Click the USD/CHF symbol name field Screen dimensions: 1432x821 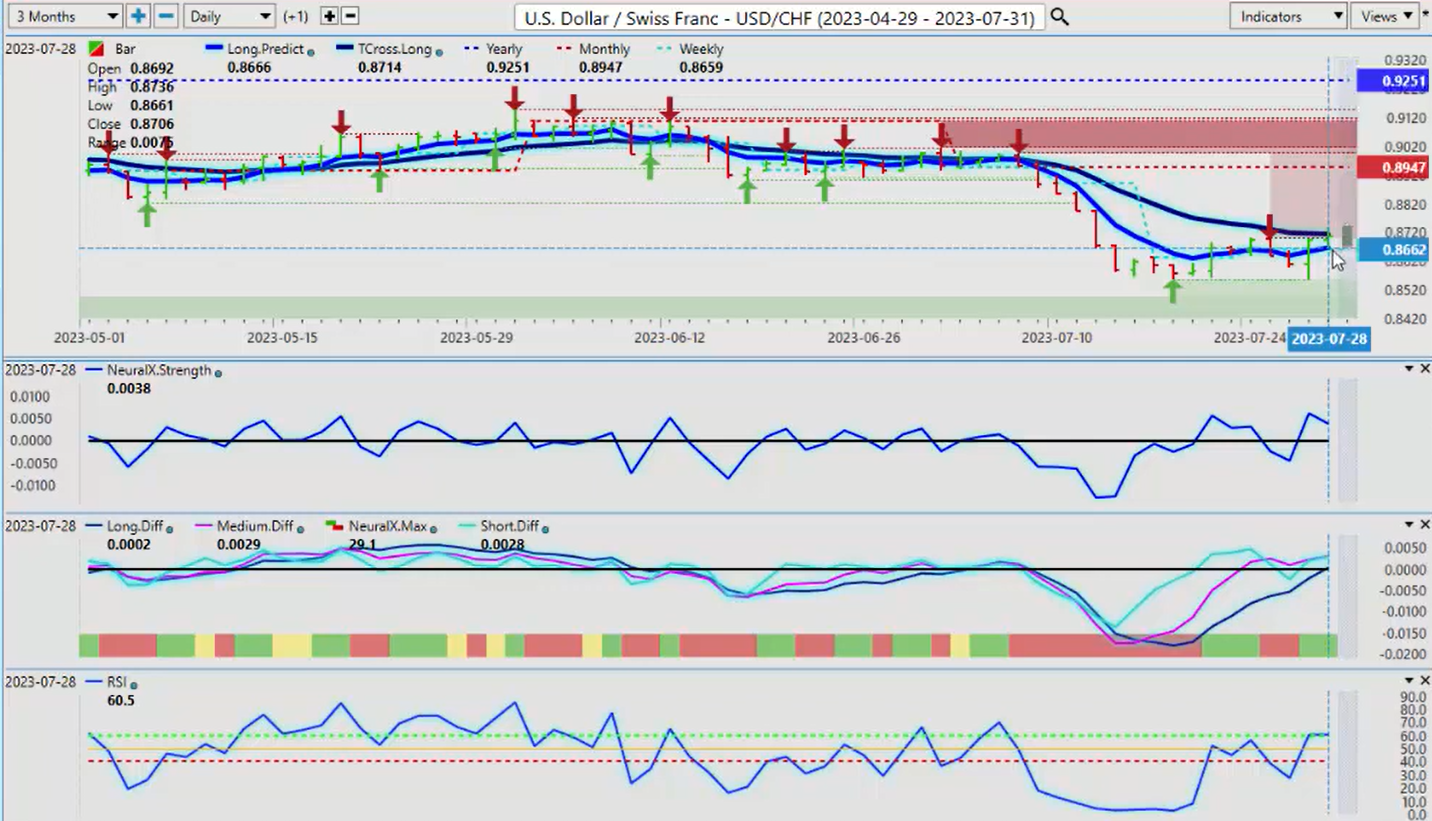(779, 17)
